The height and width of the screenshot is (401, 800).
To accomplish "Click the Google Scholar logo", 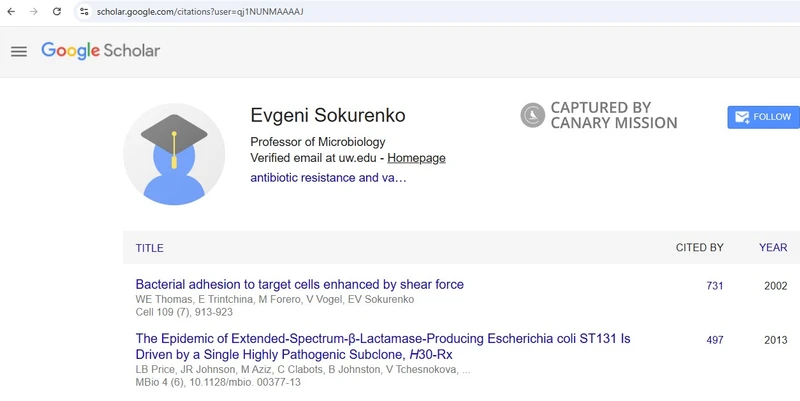I will [x=101, y=51].
